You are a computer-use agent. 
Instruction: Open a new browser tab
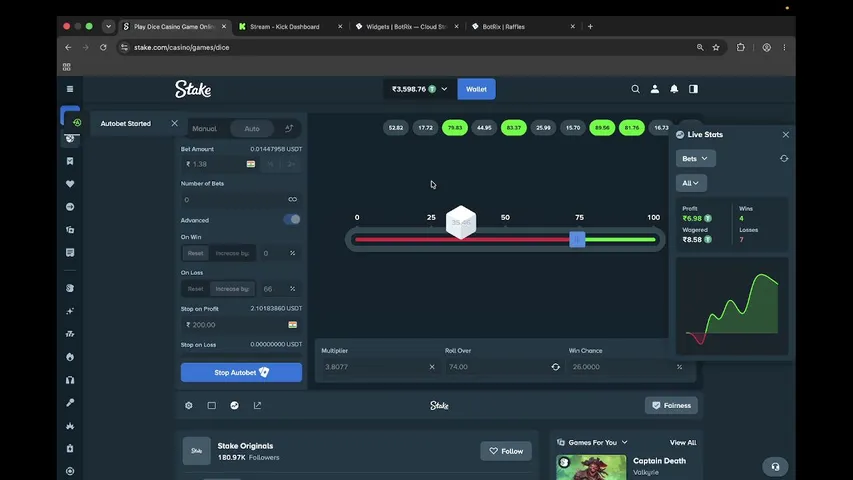590,26
